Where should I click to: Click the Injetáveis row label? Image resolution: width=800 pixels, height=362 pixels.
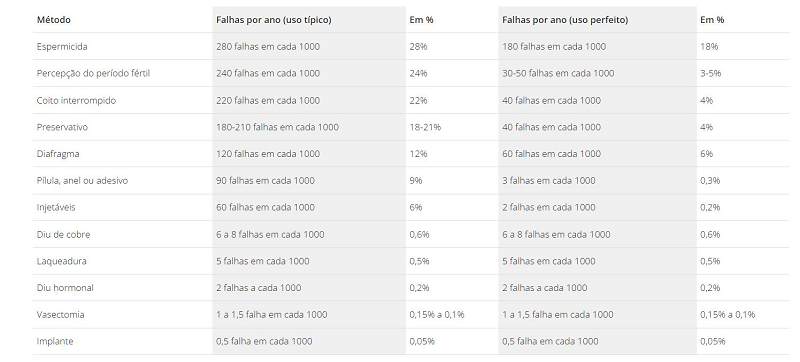click(56, 208)
